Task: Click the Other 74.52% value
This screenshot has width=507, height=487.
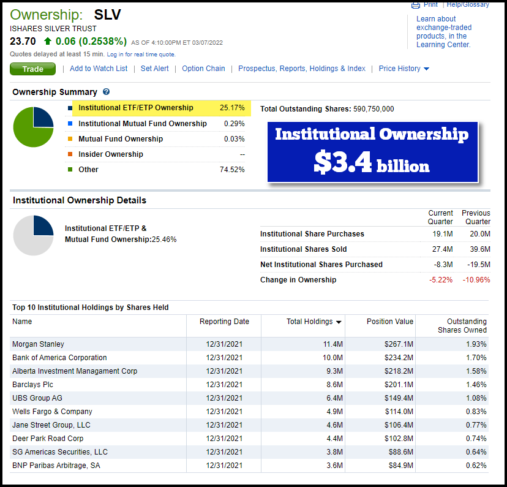Action: pos(232,169)
